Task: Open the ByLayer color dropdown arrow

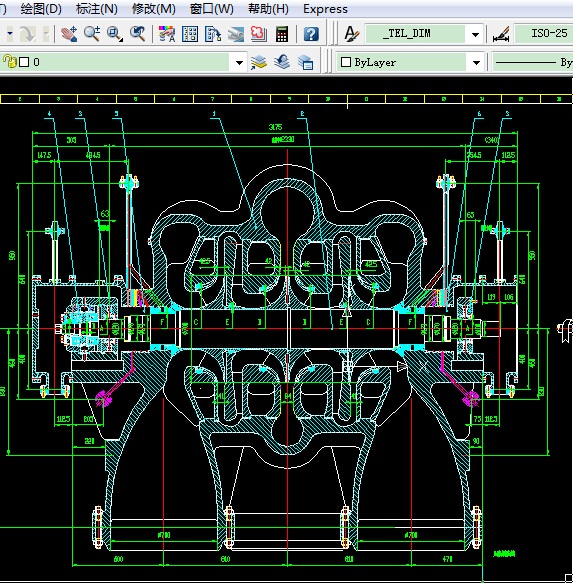Action: 476,62
